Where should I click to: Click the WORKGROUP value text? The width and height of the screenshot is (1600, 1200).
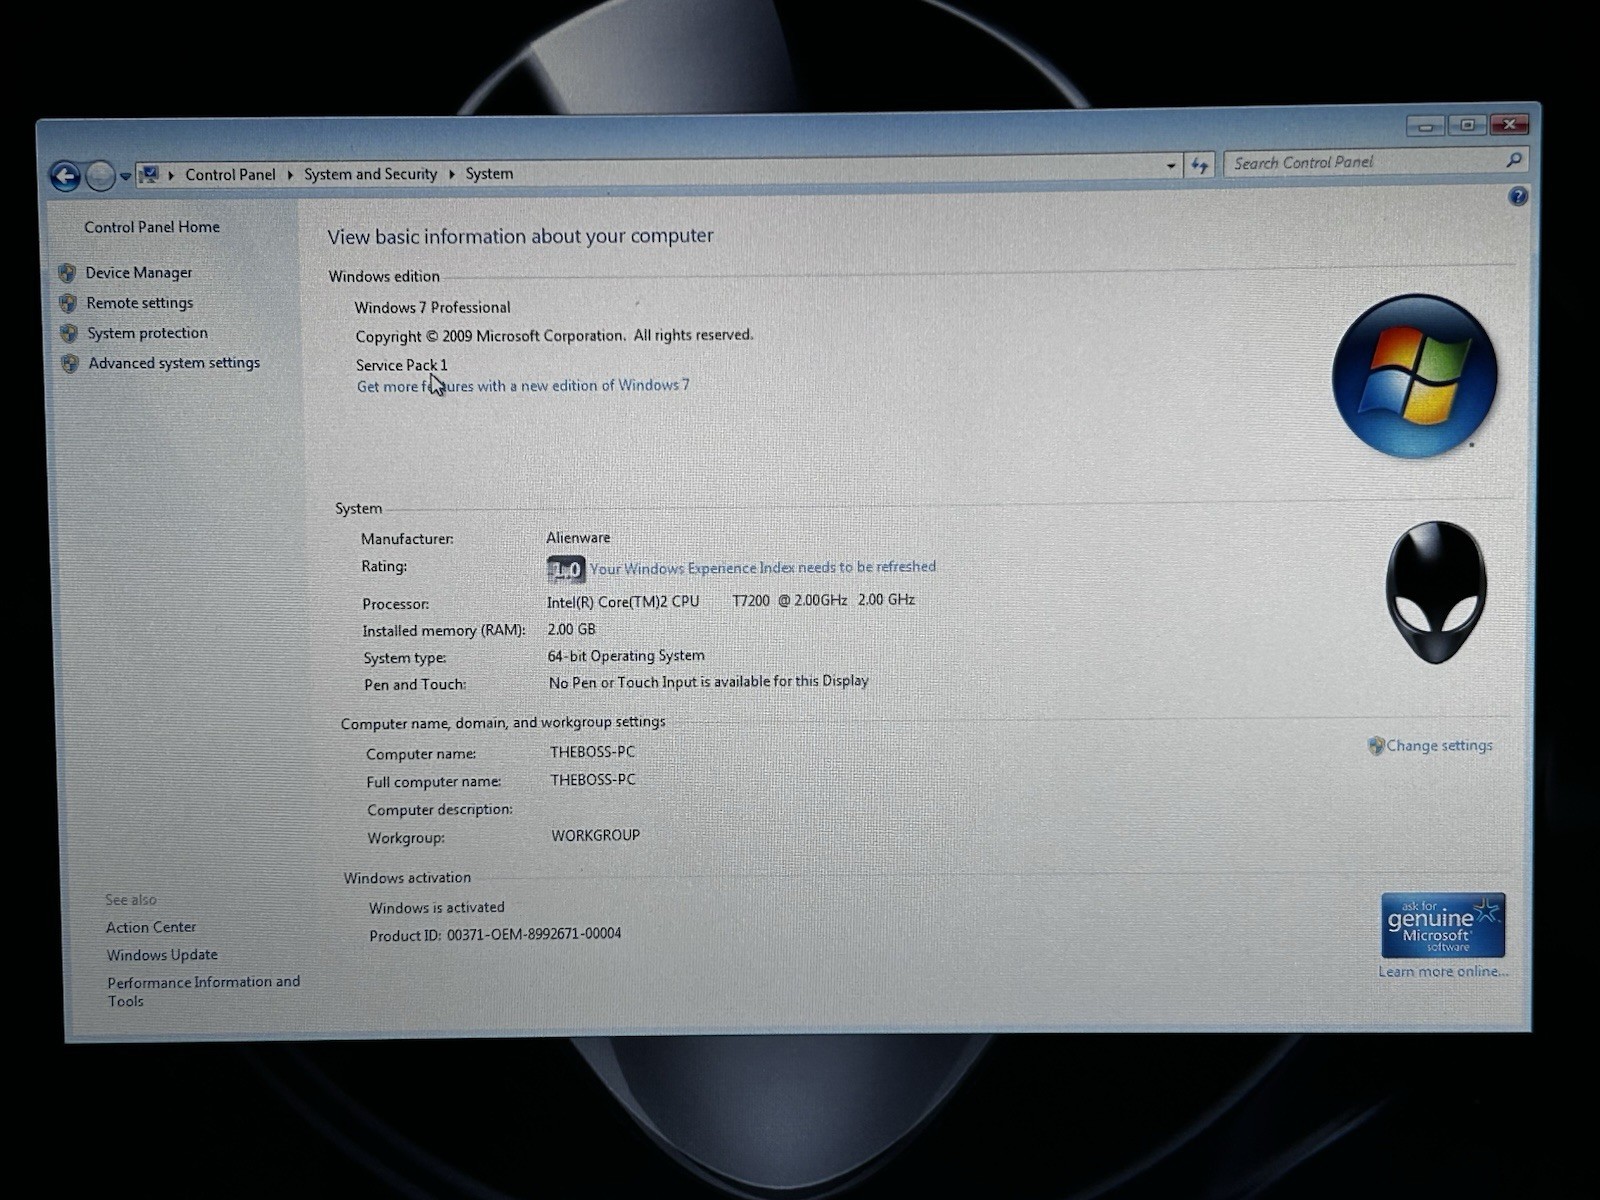595,835
